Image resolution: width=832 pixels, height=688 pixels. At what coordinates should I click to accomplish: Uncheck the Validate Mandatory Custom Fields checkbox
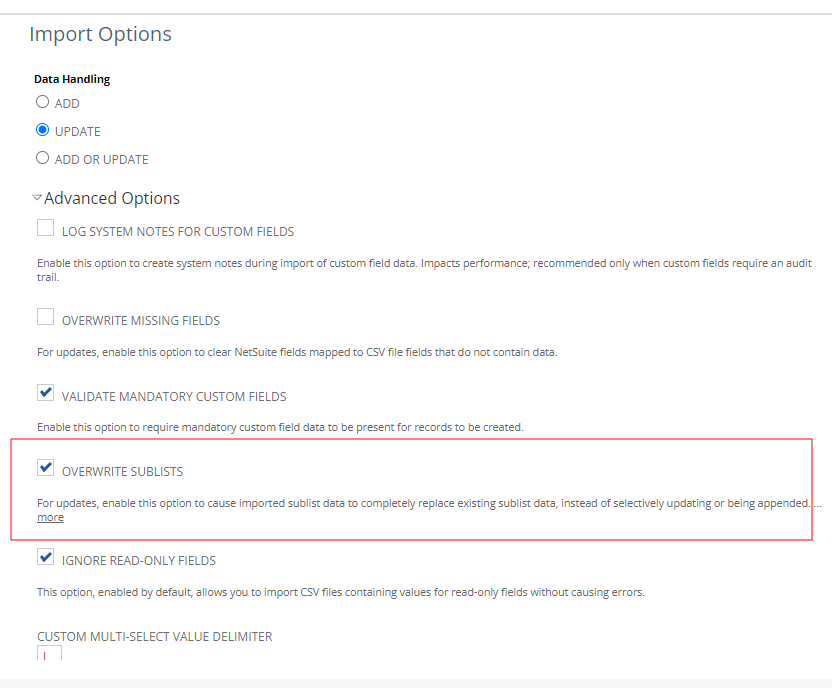click(x=45, y=393)
